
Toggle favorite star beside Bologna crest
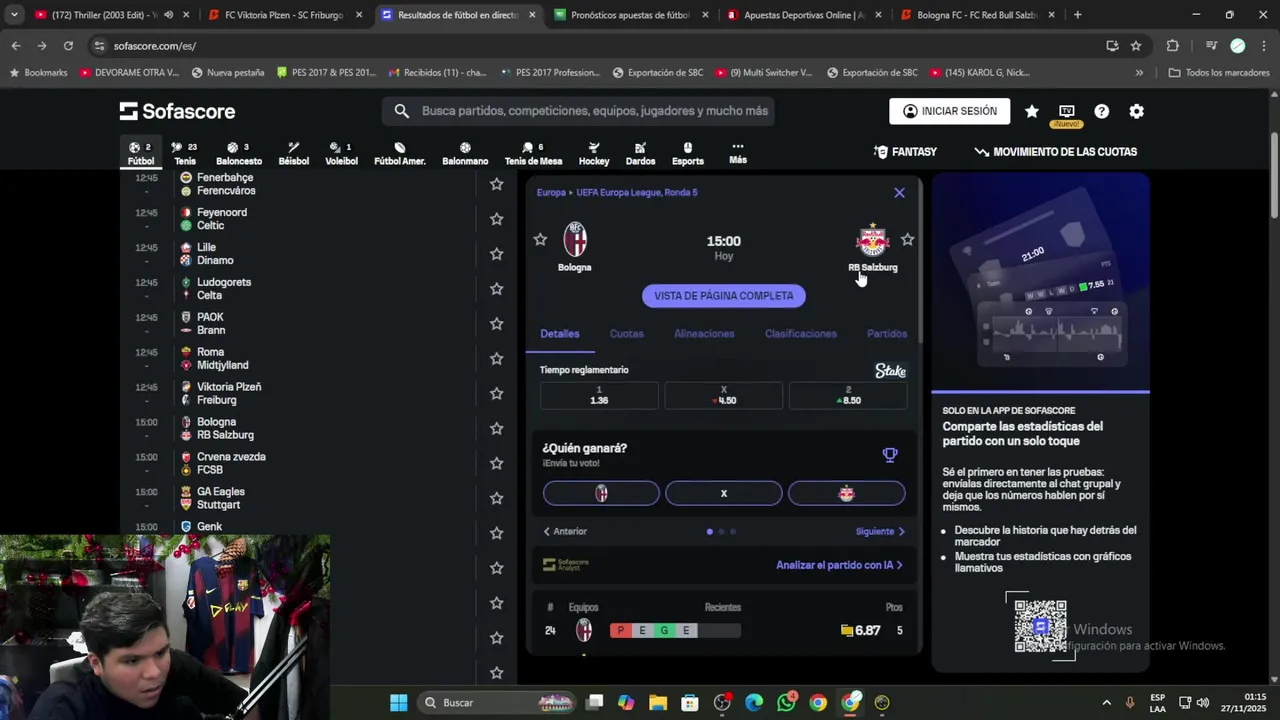[x=540, y=239]
